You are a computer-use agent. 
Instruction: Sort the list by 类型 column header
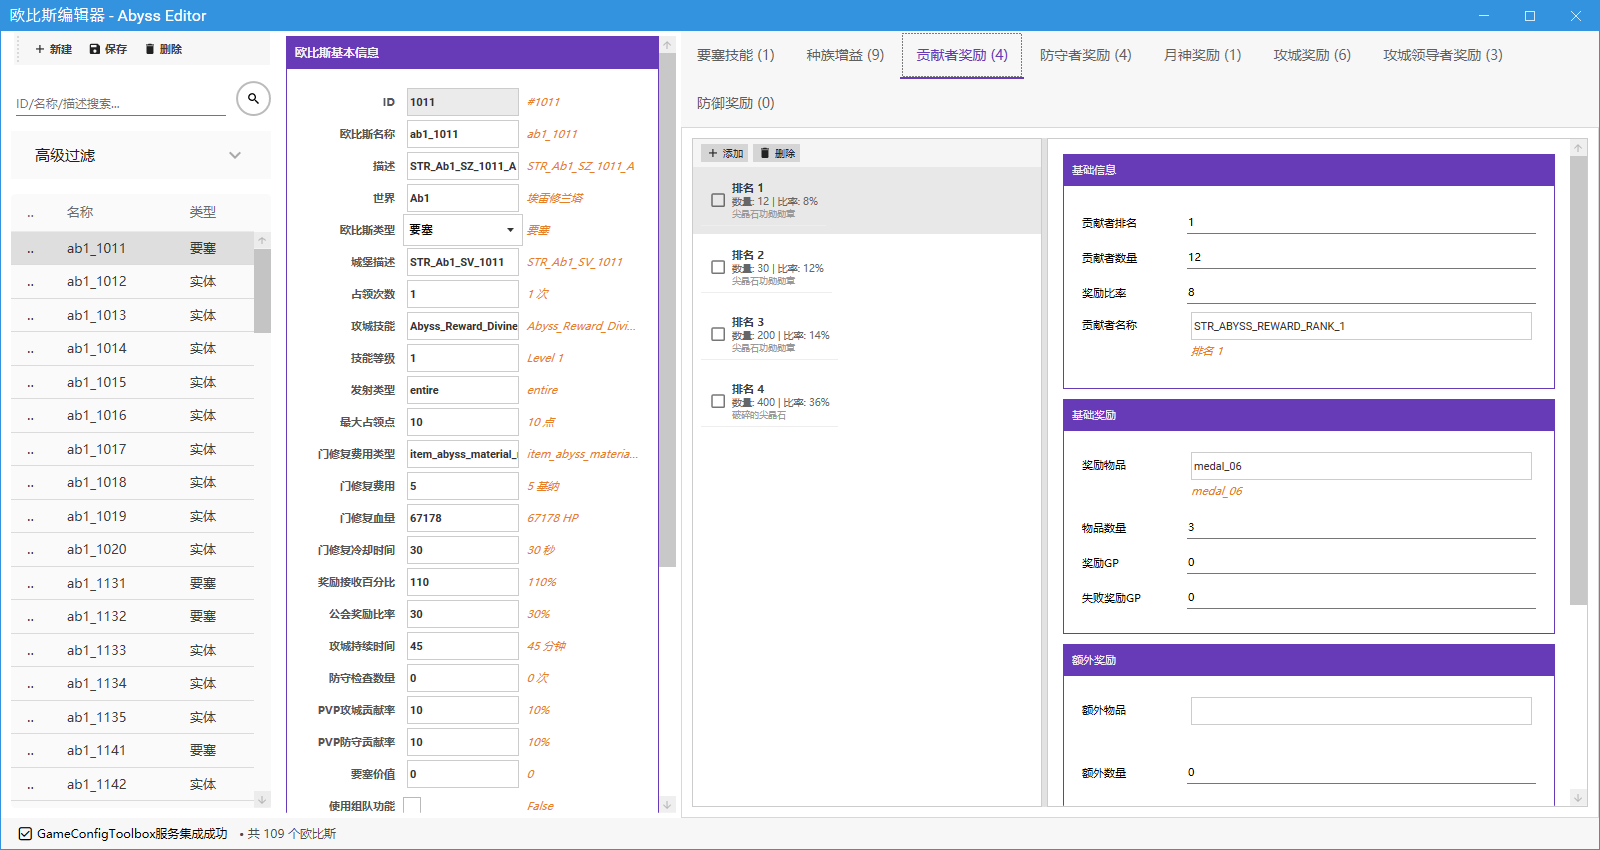click(203, 212)
